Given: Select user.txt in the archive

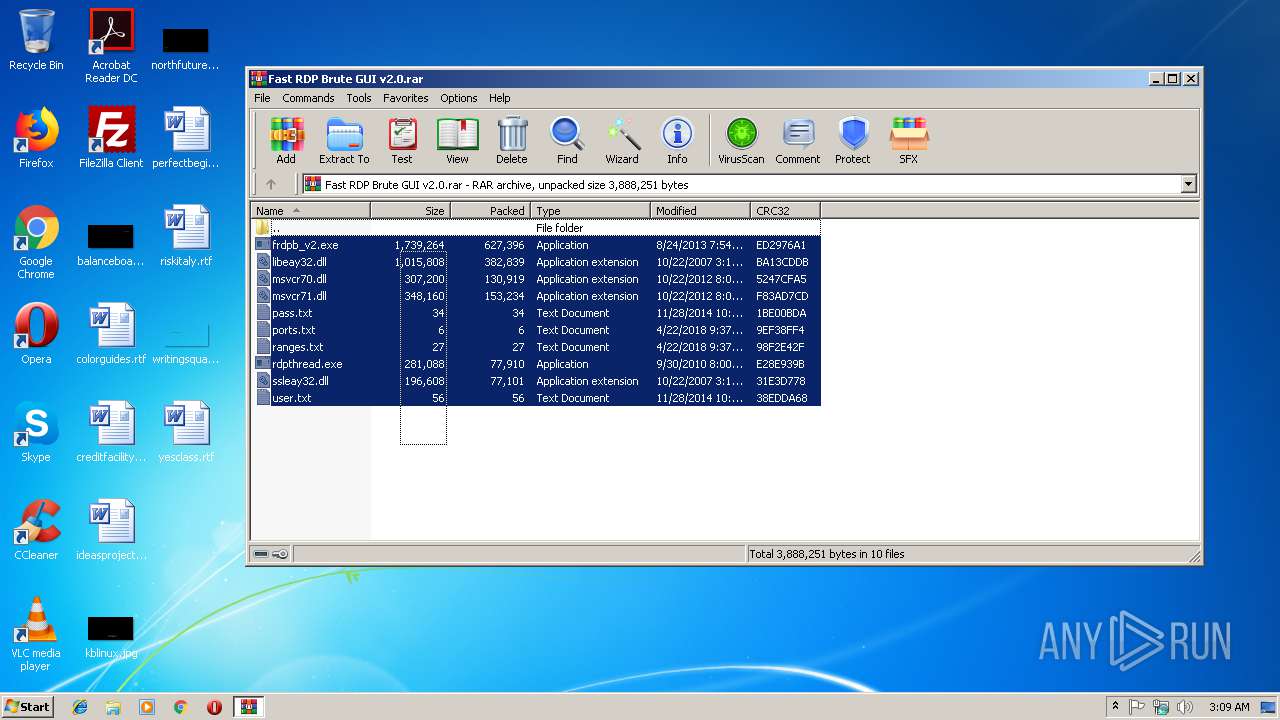Looking at the screenshot, I should tap(536, 398).
